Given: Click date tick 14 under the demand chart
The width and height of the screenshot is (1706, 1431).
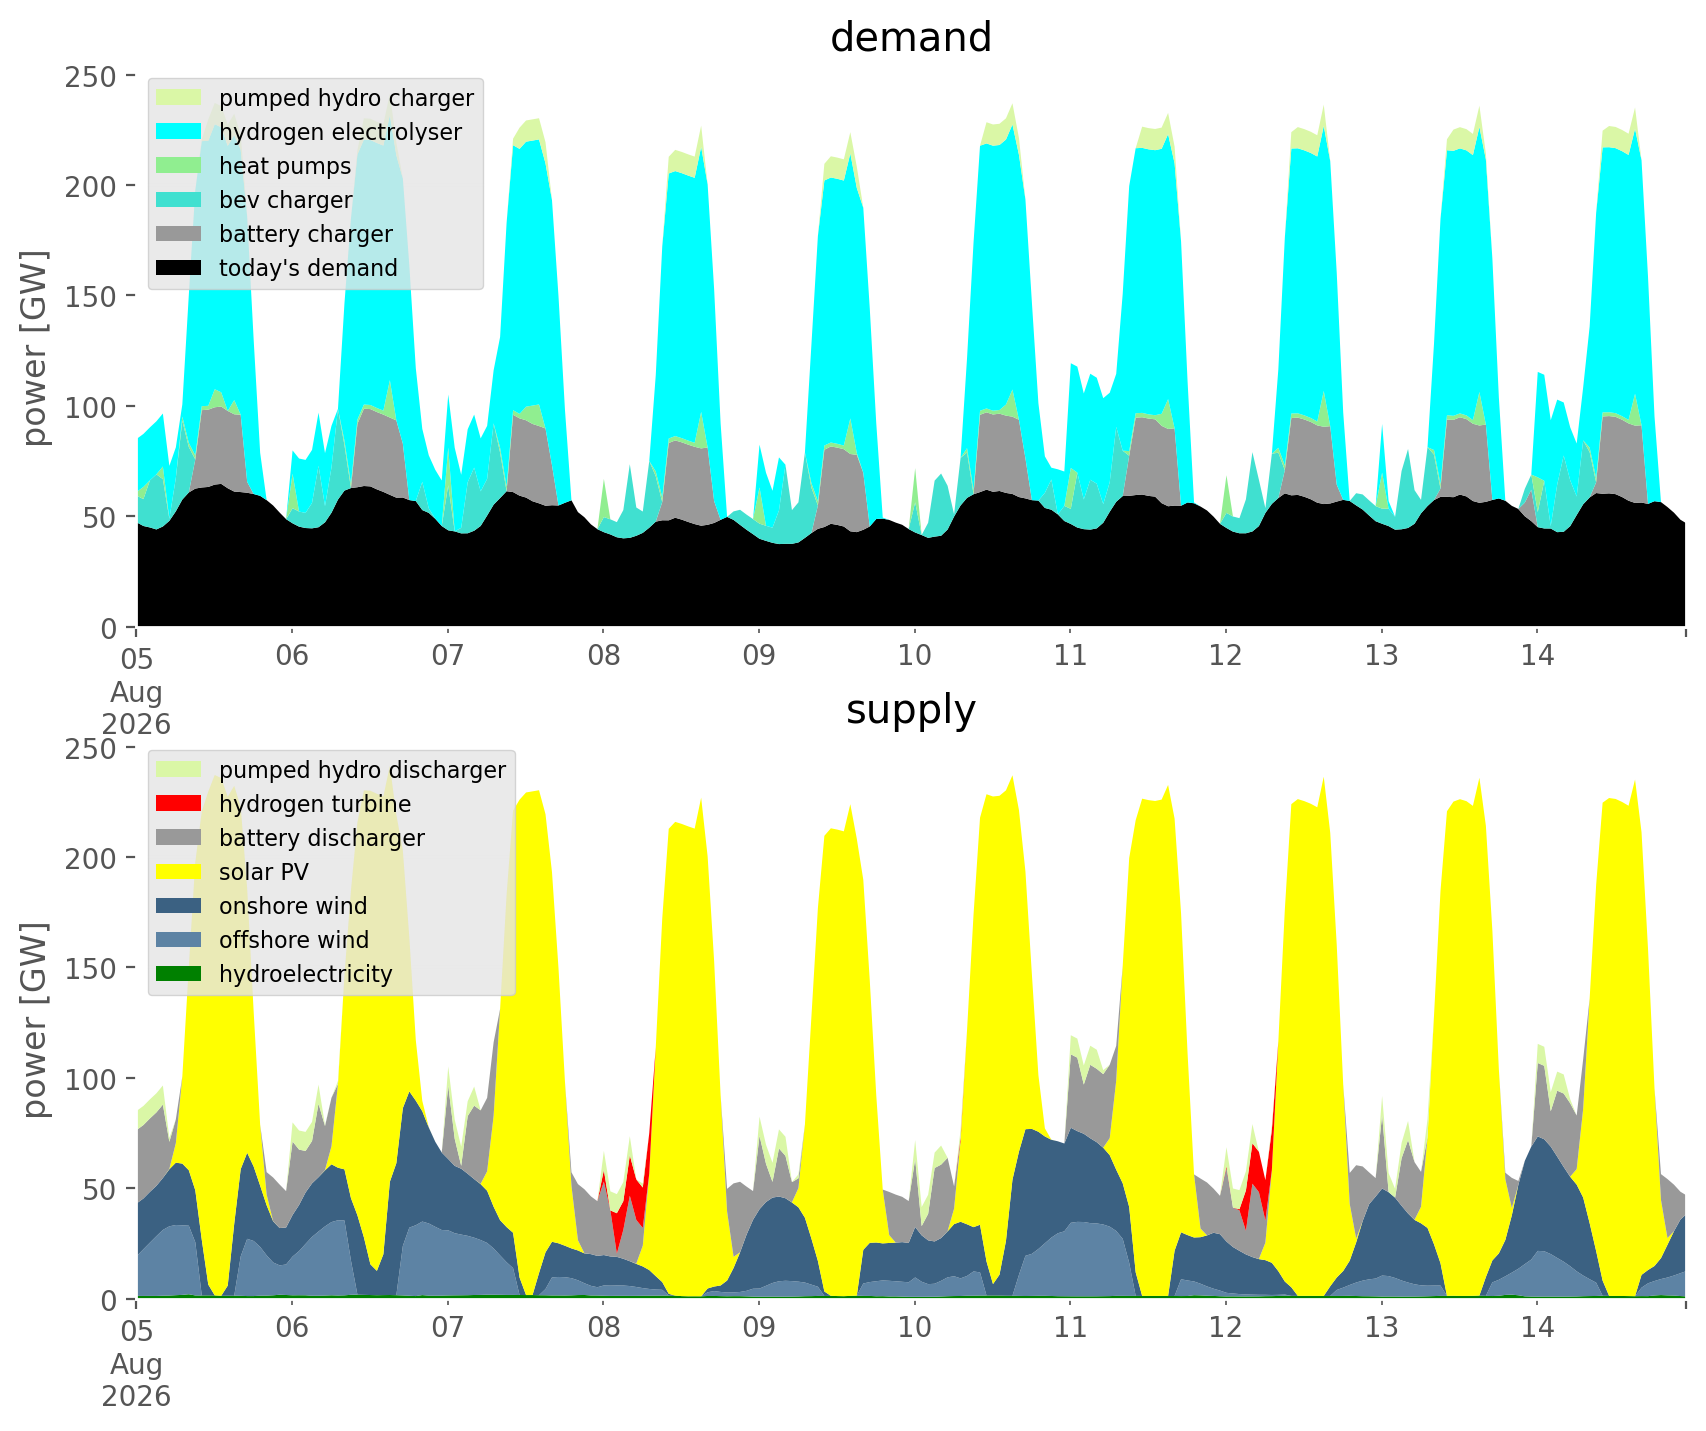Looking at the screenshot, I should tap(1537, 657).
